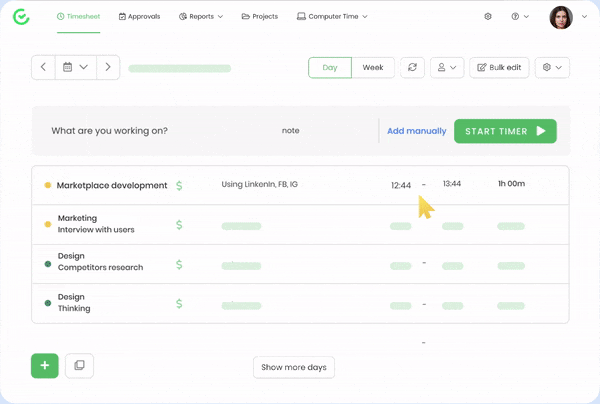The width and height of the screenshot is (600, 404).
Task: Click 'What are you working on?' field
Action: tap(109, 131)
